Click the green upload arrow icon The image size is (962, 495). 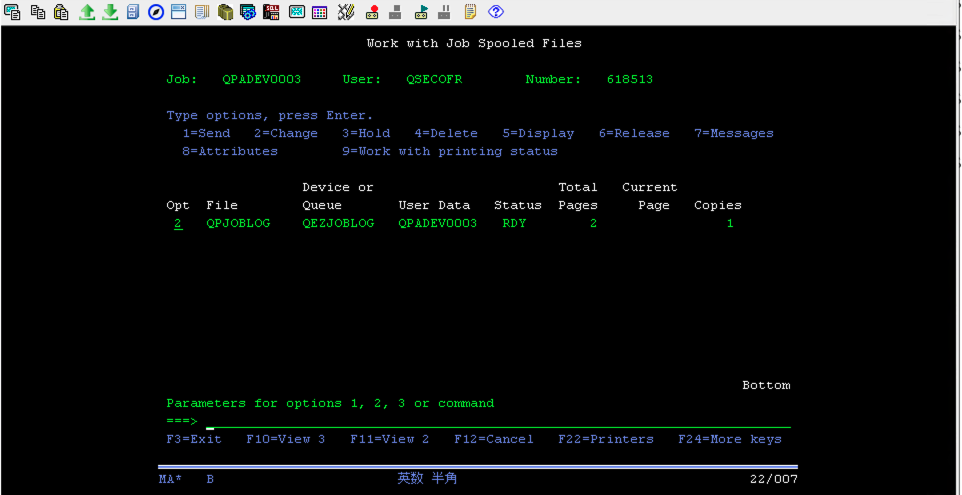click(x=87, y=11)
